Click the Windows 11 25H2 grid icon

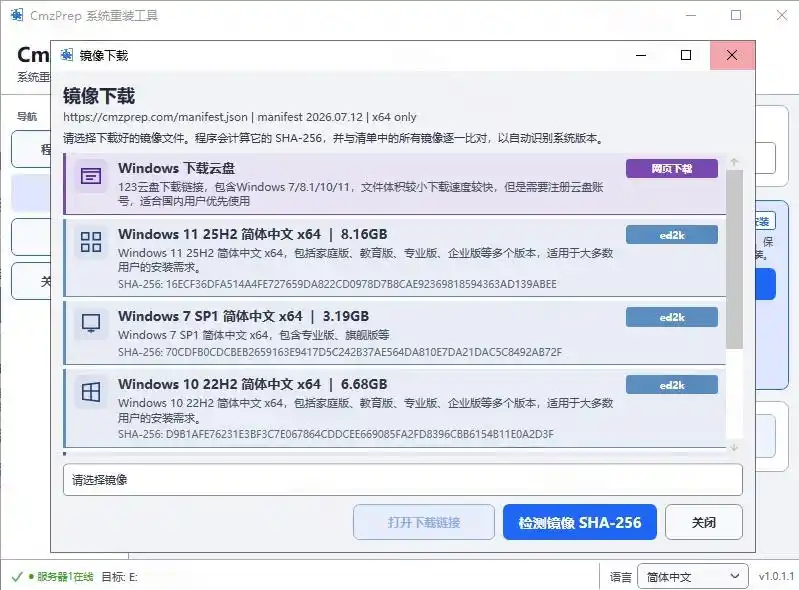coord(91,242)
